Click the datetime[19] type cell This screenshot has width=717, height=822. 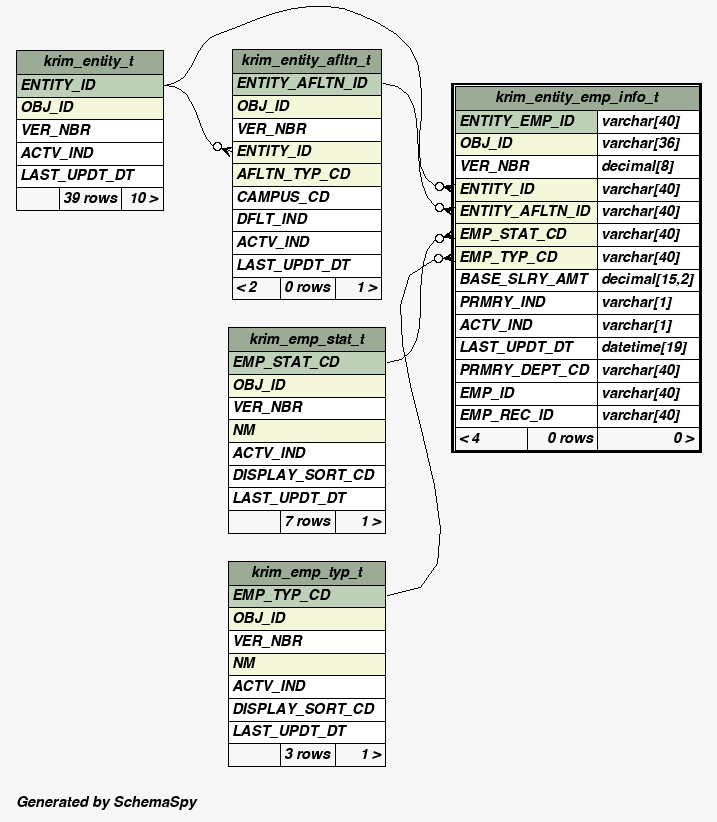click(648, 348)
